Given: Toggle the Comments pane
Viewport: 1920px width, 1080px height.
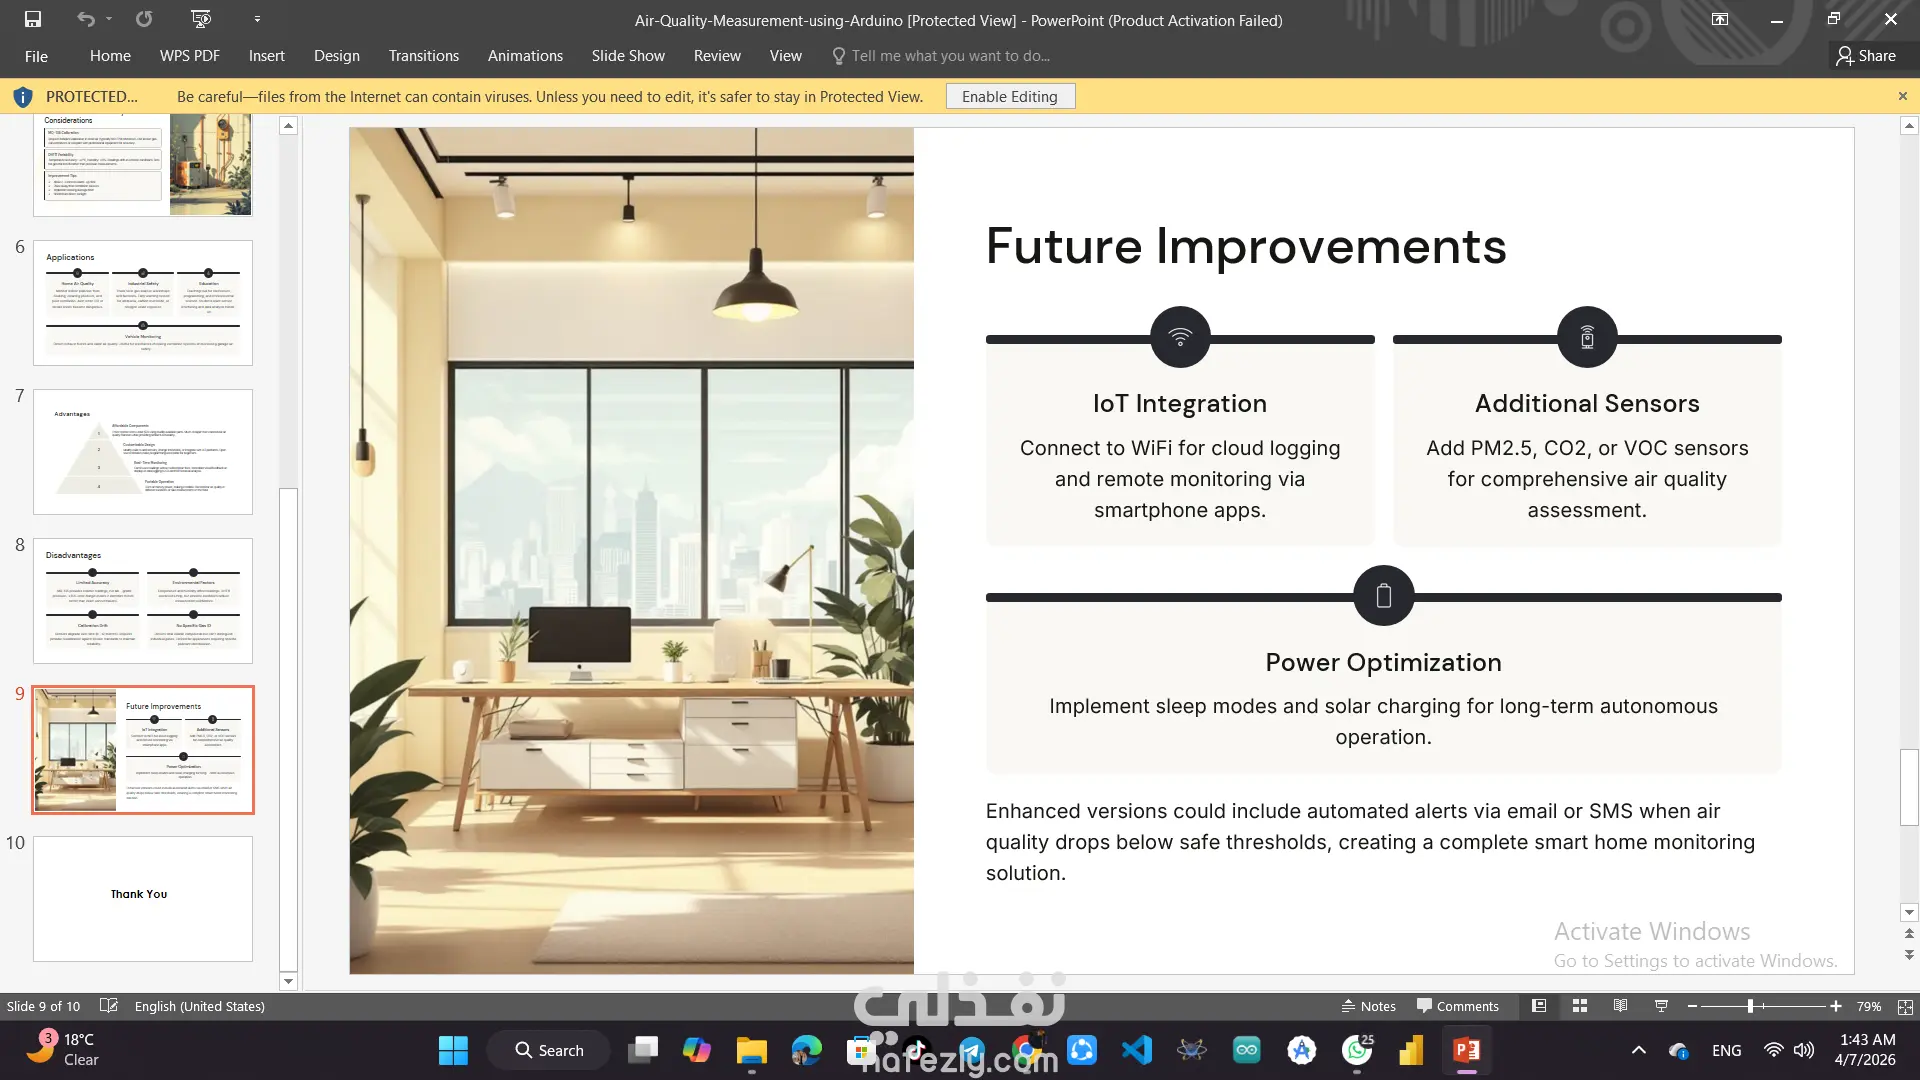Looking at the screenshot, I should pyautogui.click(x=1457, y=1006).
